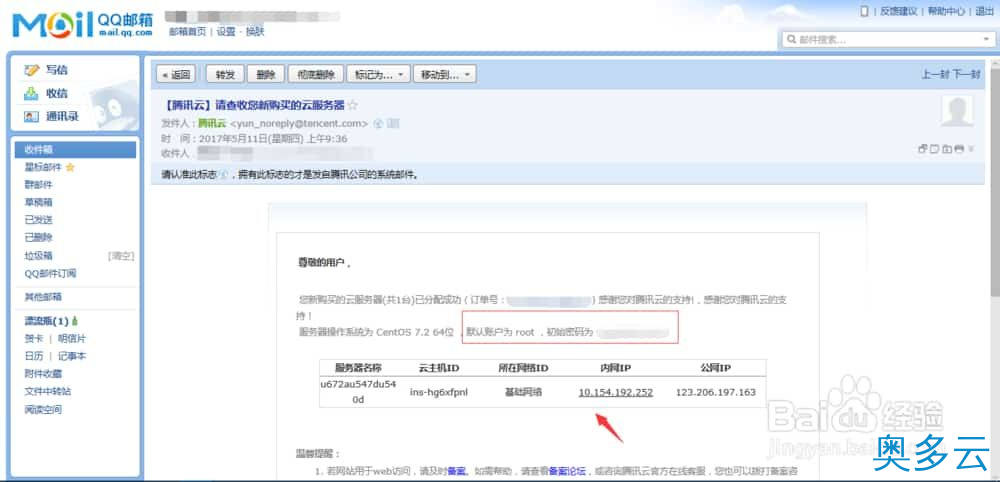Open the 通讯录 contacts entry
This screenshot has height=482, width=1000.
(x=52, y=117)
